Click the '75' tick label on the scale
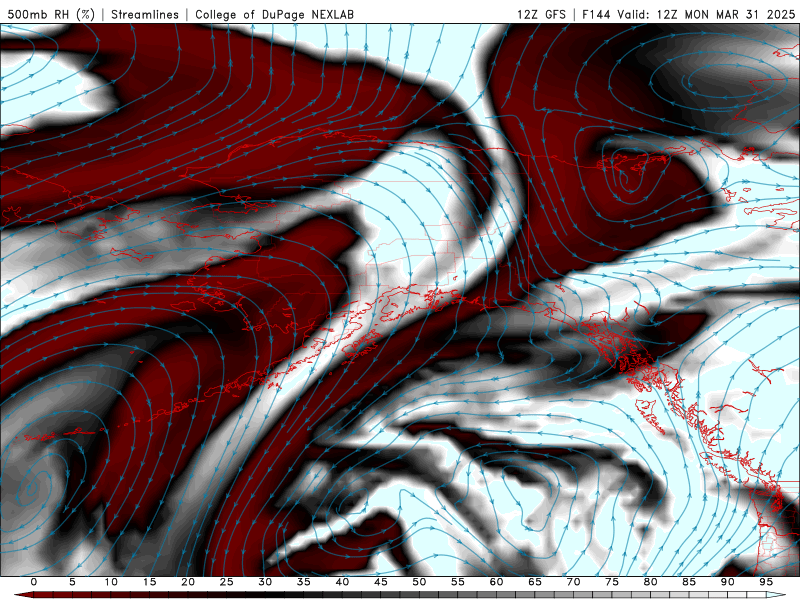Viewport: 800px width, 600px height. point(612,582)
